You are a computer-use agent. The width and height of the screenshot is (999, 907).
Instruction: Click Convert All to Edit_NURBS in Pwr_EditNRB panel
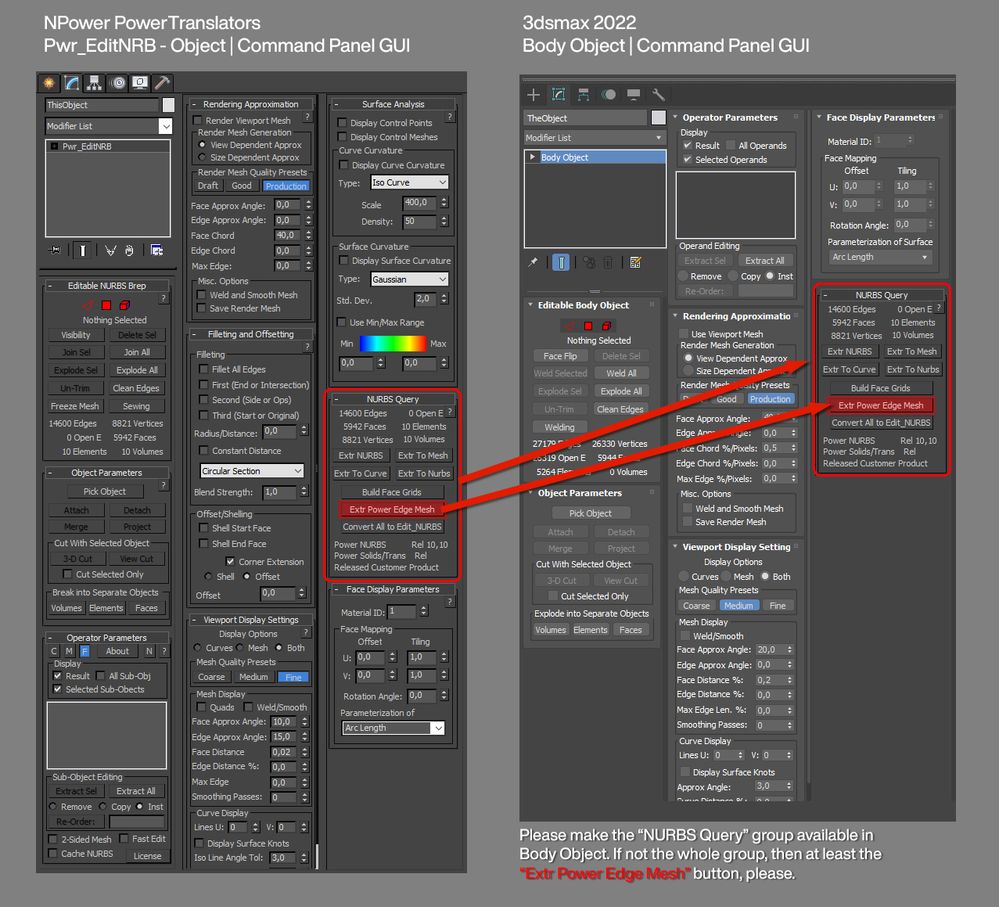click(392, 527)
